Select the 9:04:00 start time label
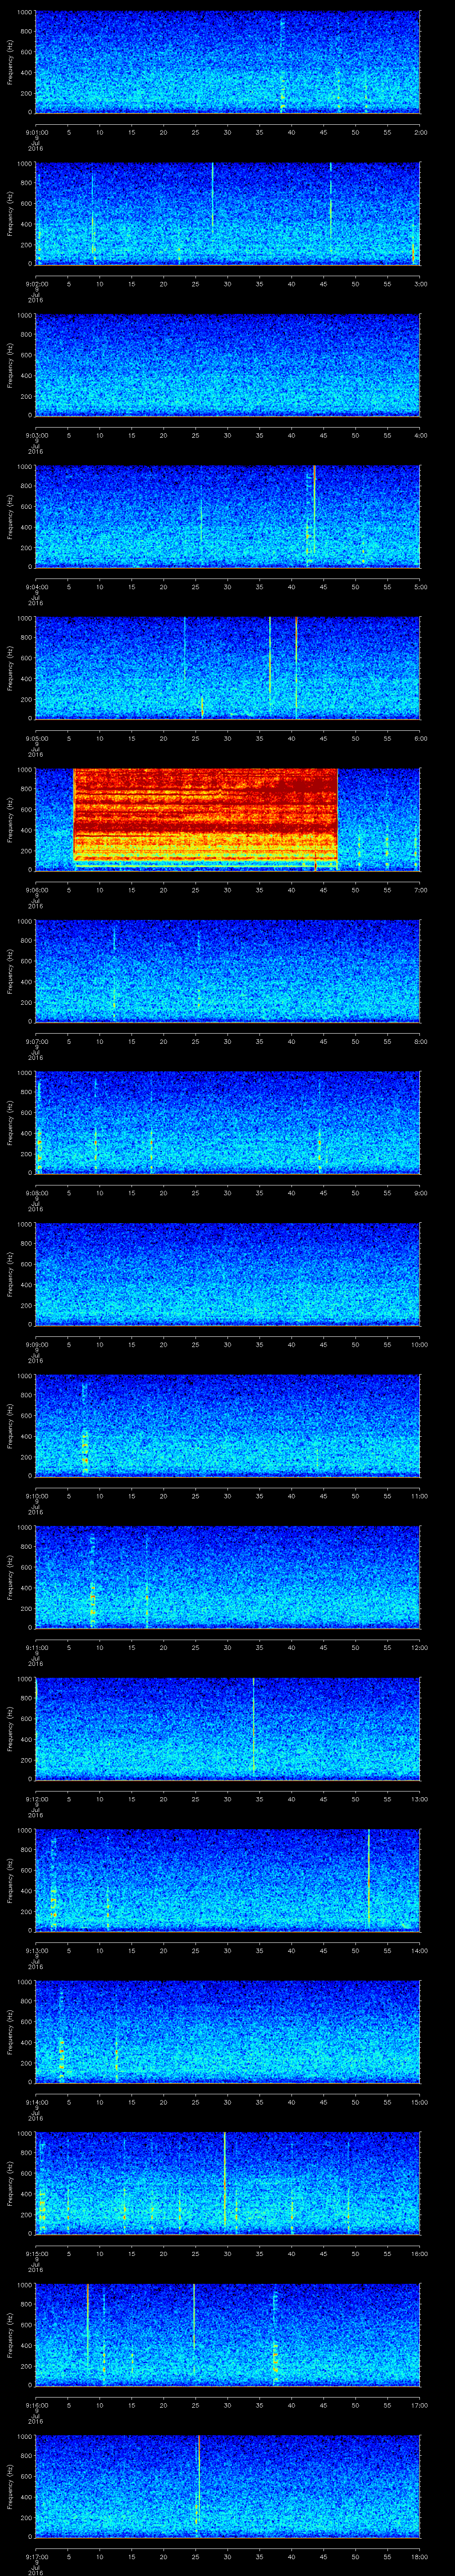The image size is (455, 2576). [36, 587]
